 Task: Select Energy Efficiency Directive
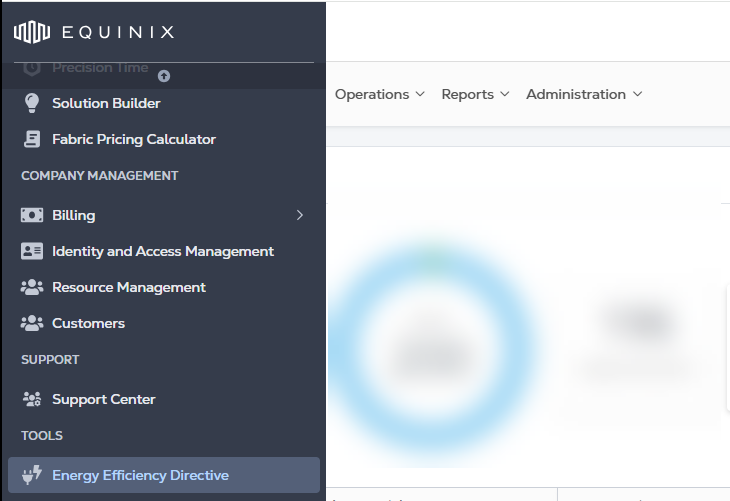[x=164, y=475]
